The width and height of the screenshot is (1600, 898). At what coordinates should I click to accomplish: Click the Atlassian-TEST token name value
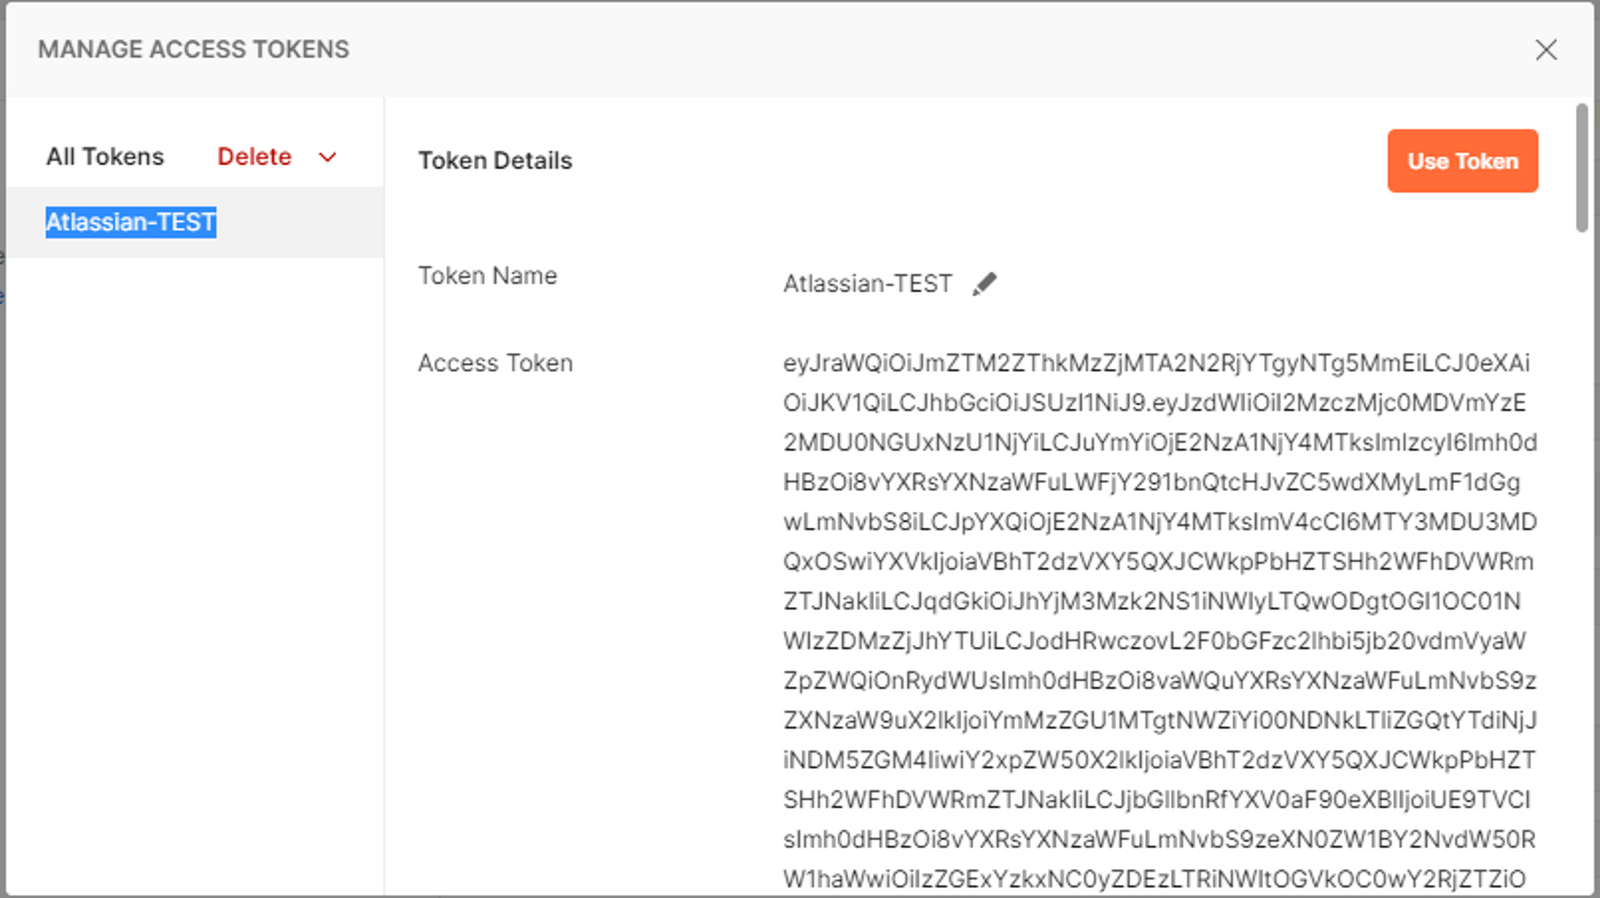click(867, 284)
